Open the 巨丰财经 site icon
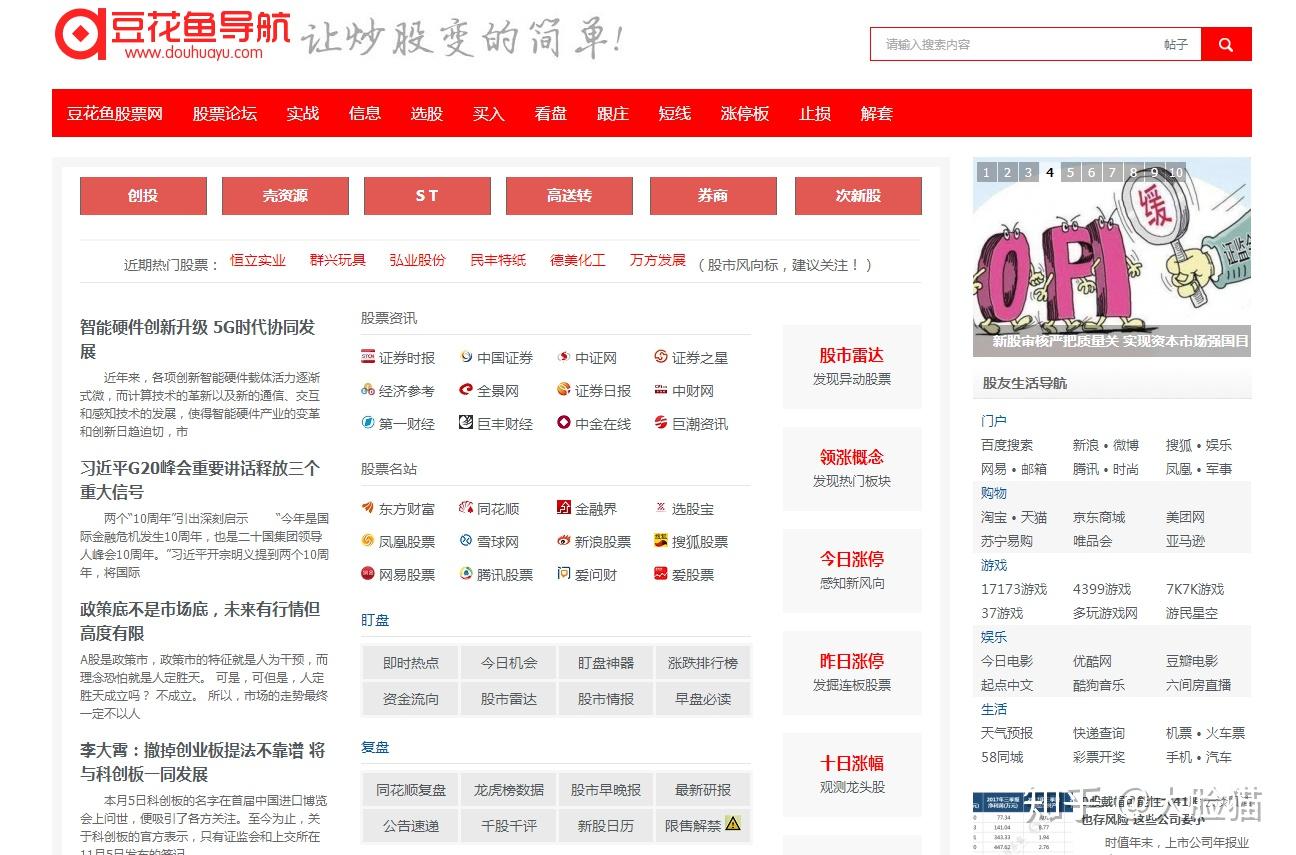1296x855 pixels. (x=466, y=423)
